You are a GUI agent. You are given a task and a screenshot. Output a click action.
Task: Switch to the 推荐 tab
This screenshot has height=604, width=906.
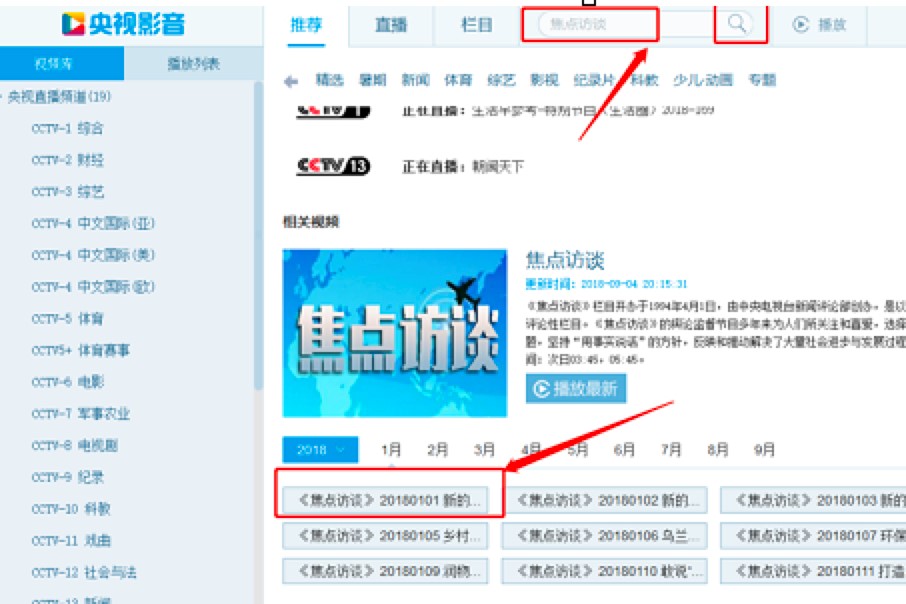point(306,25)
